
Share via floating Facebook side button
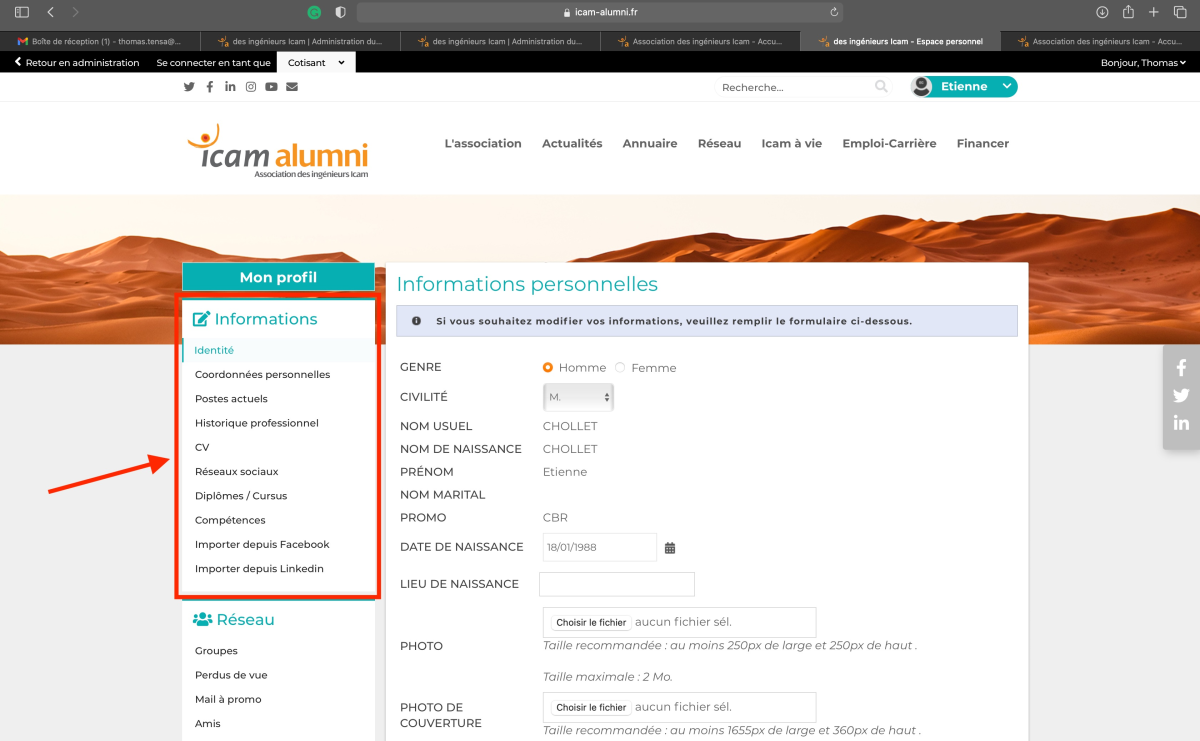1181,368
